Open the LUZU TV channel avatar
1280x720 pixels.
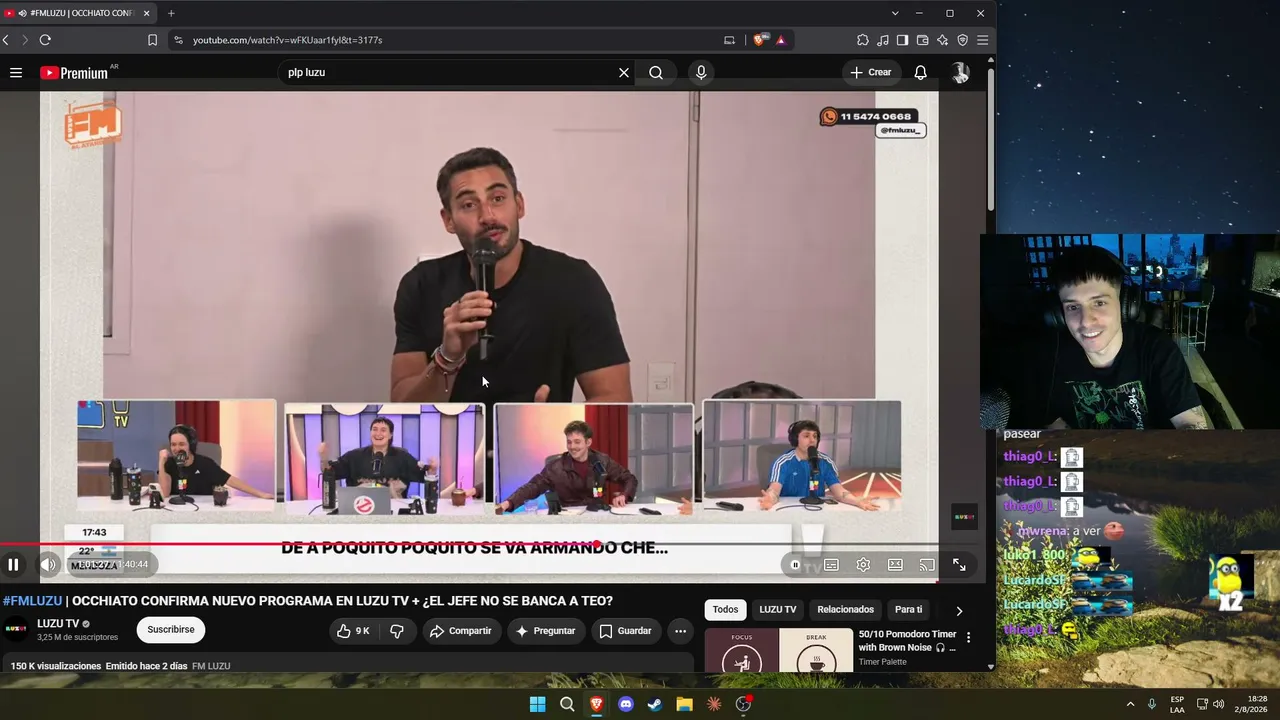[x=16, y=630]
